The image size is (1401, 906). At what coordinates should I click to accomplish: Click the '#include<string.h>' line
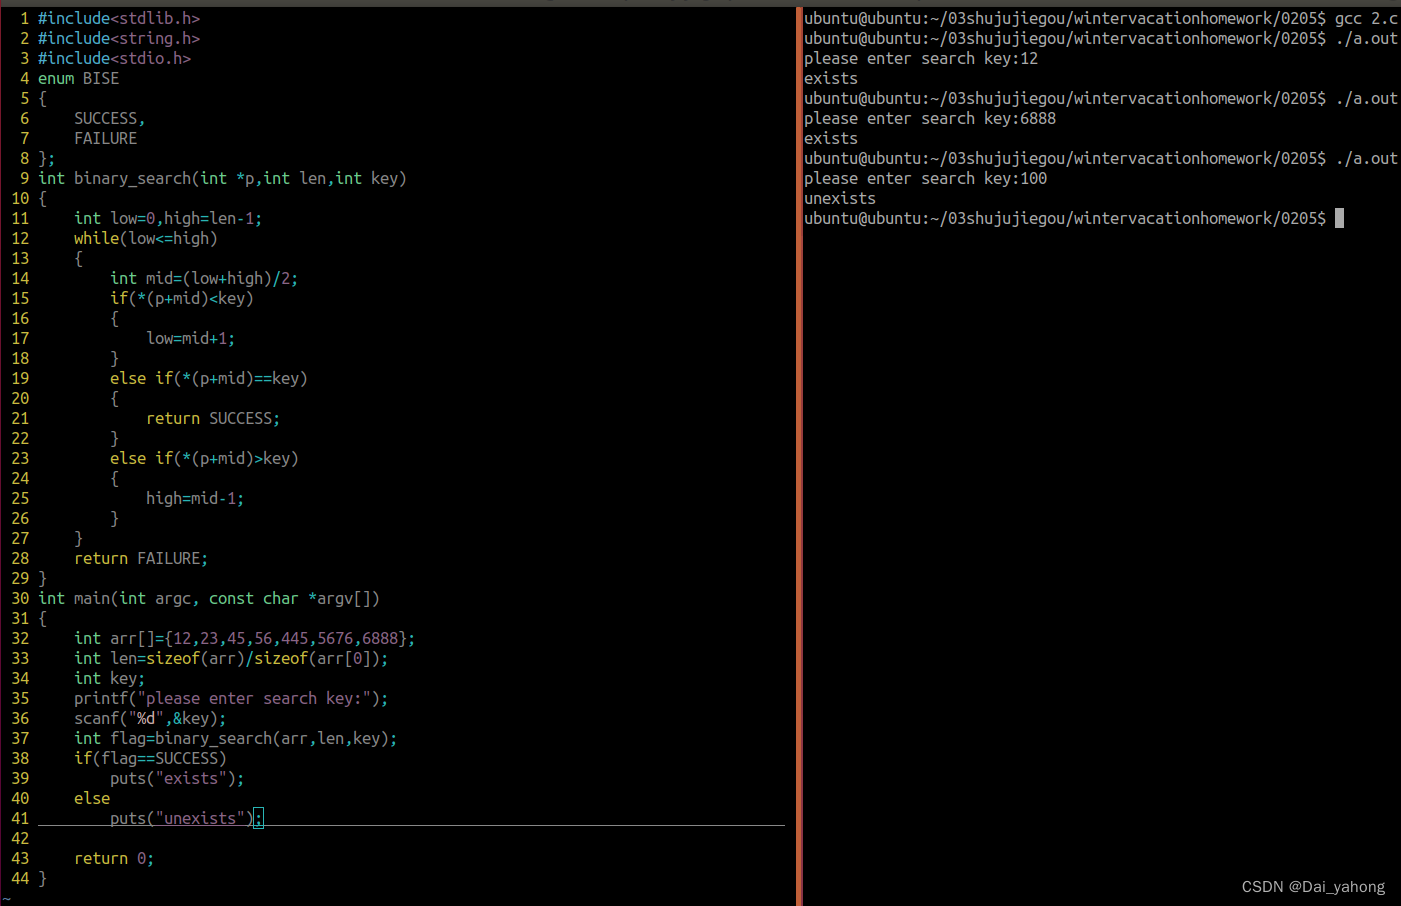119,38
